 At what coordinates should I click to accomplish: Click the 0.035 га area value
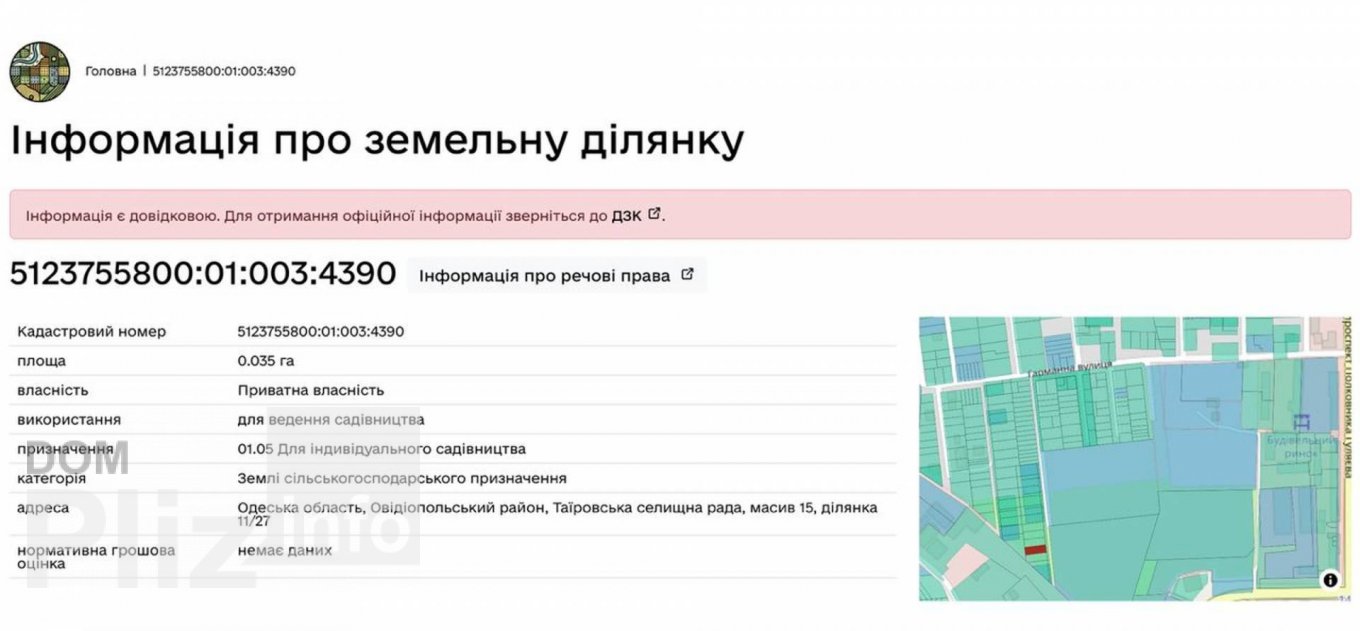point(266,361)
